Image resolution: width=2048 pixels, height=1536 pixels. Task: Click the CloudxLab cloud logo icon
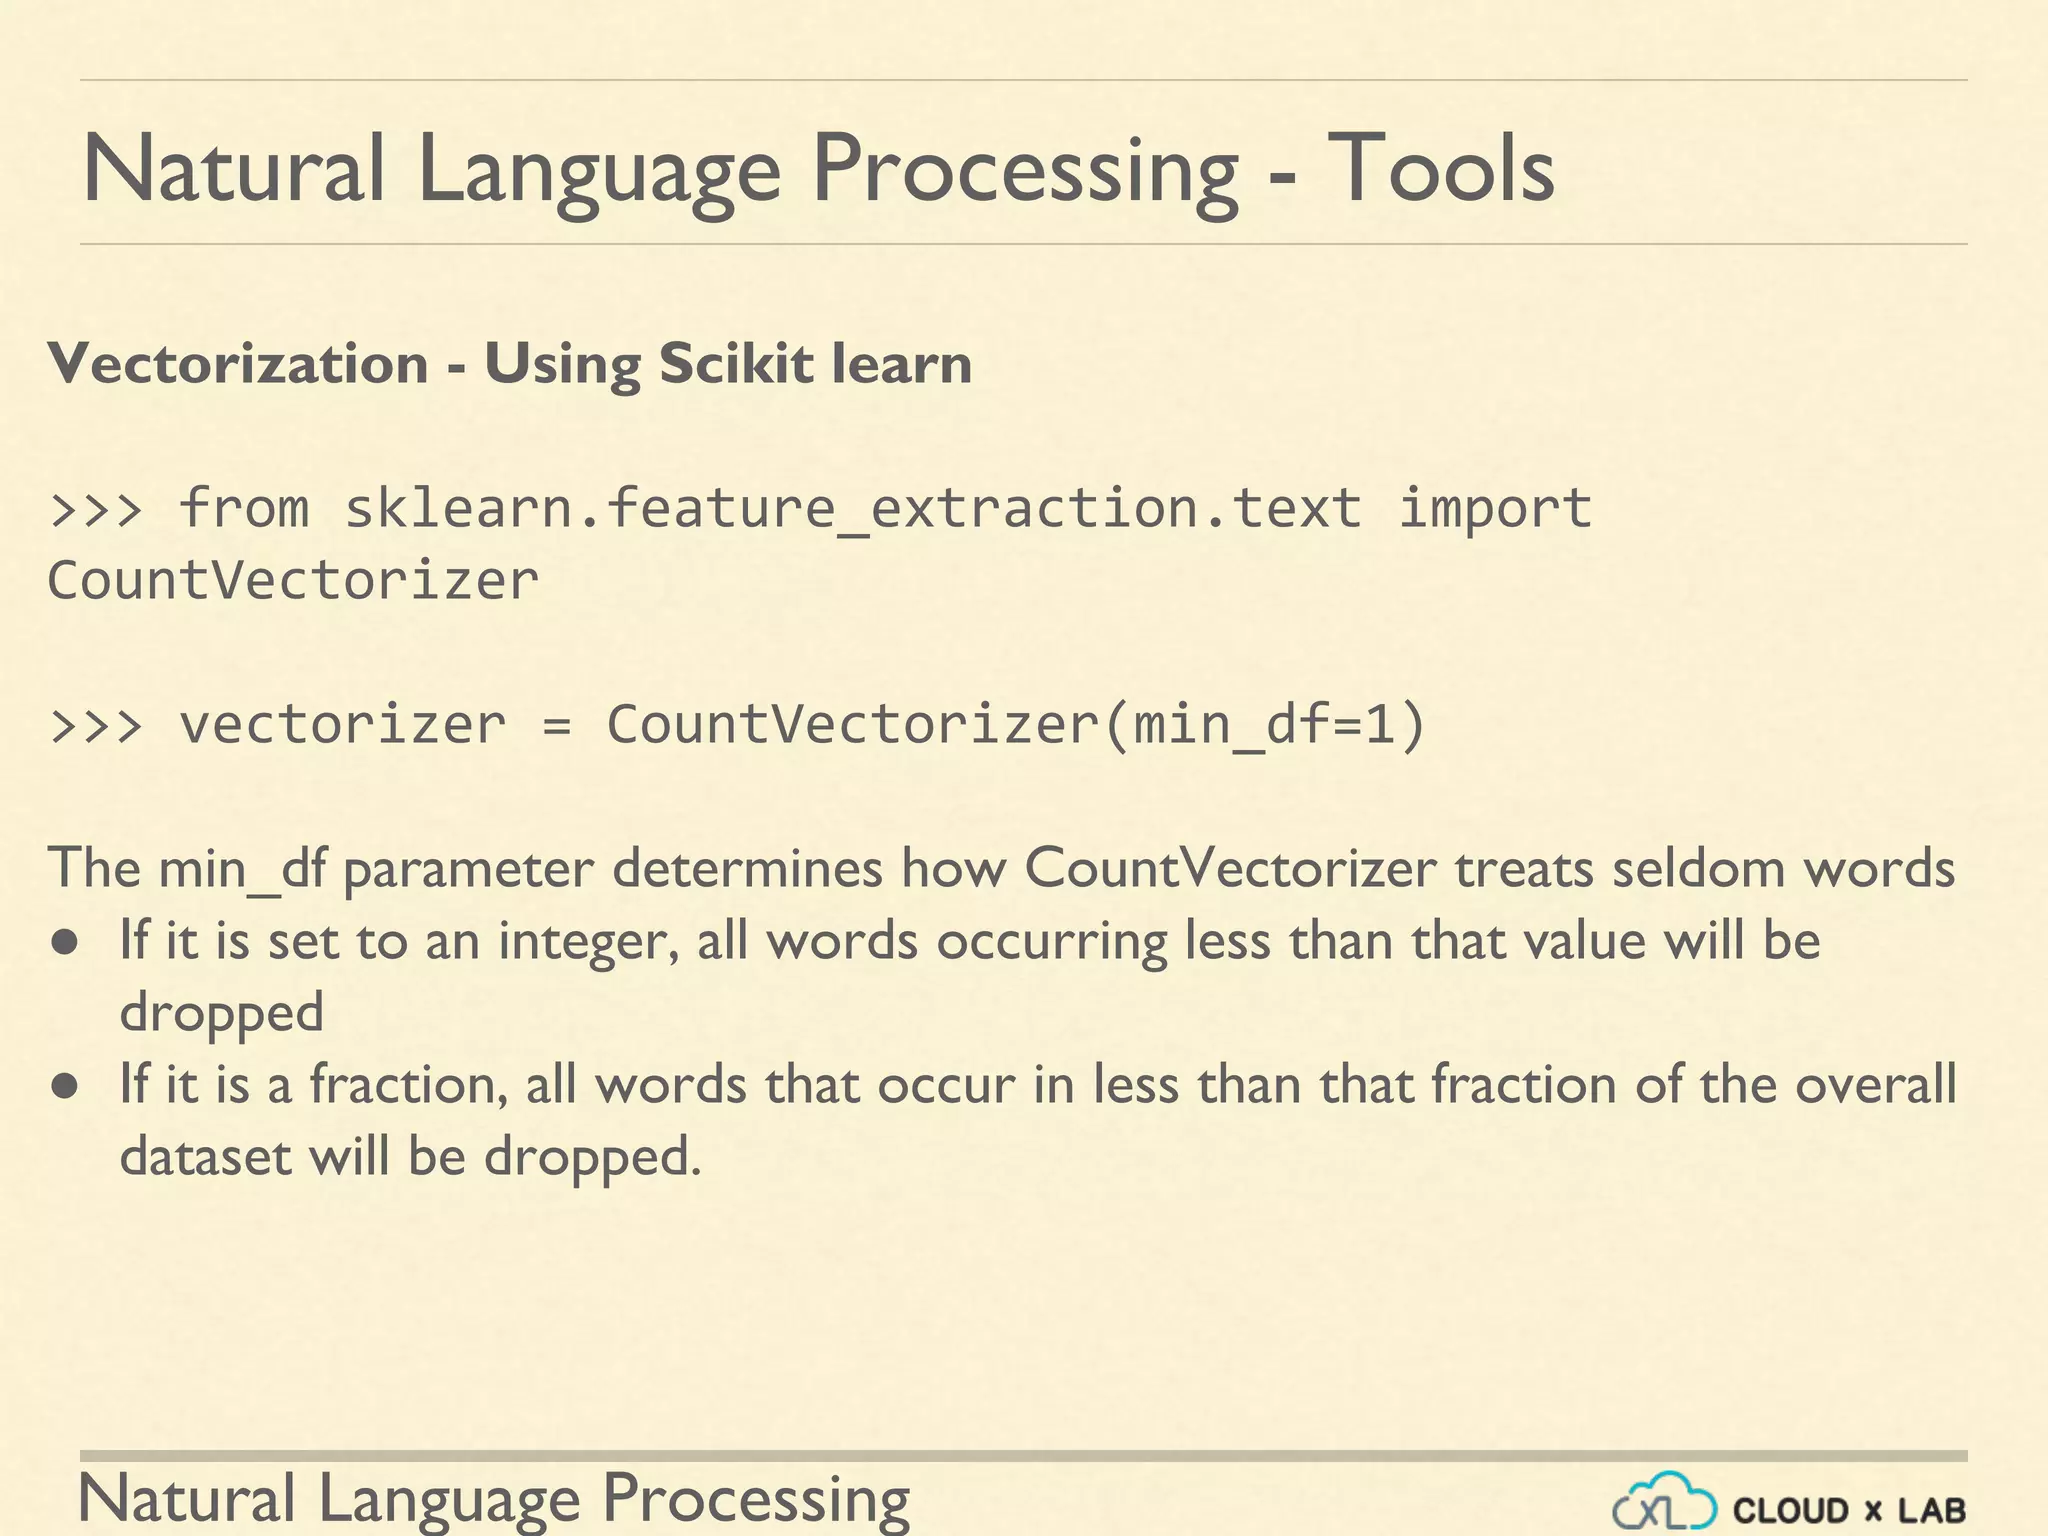coord(1663,1503)
